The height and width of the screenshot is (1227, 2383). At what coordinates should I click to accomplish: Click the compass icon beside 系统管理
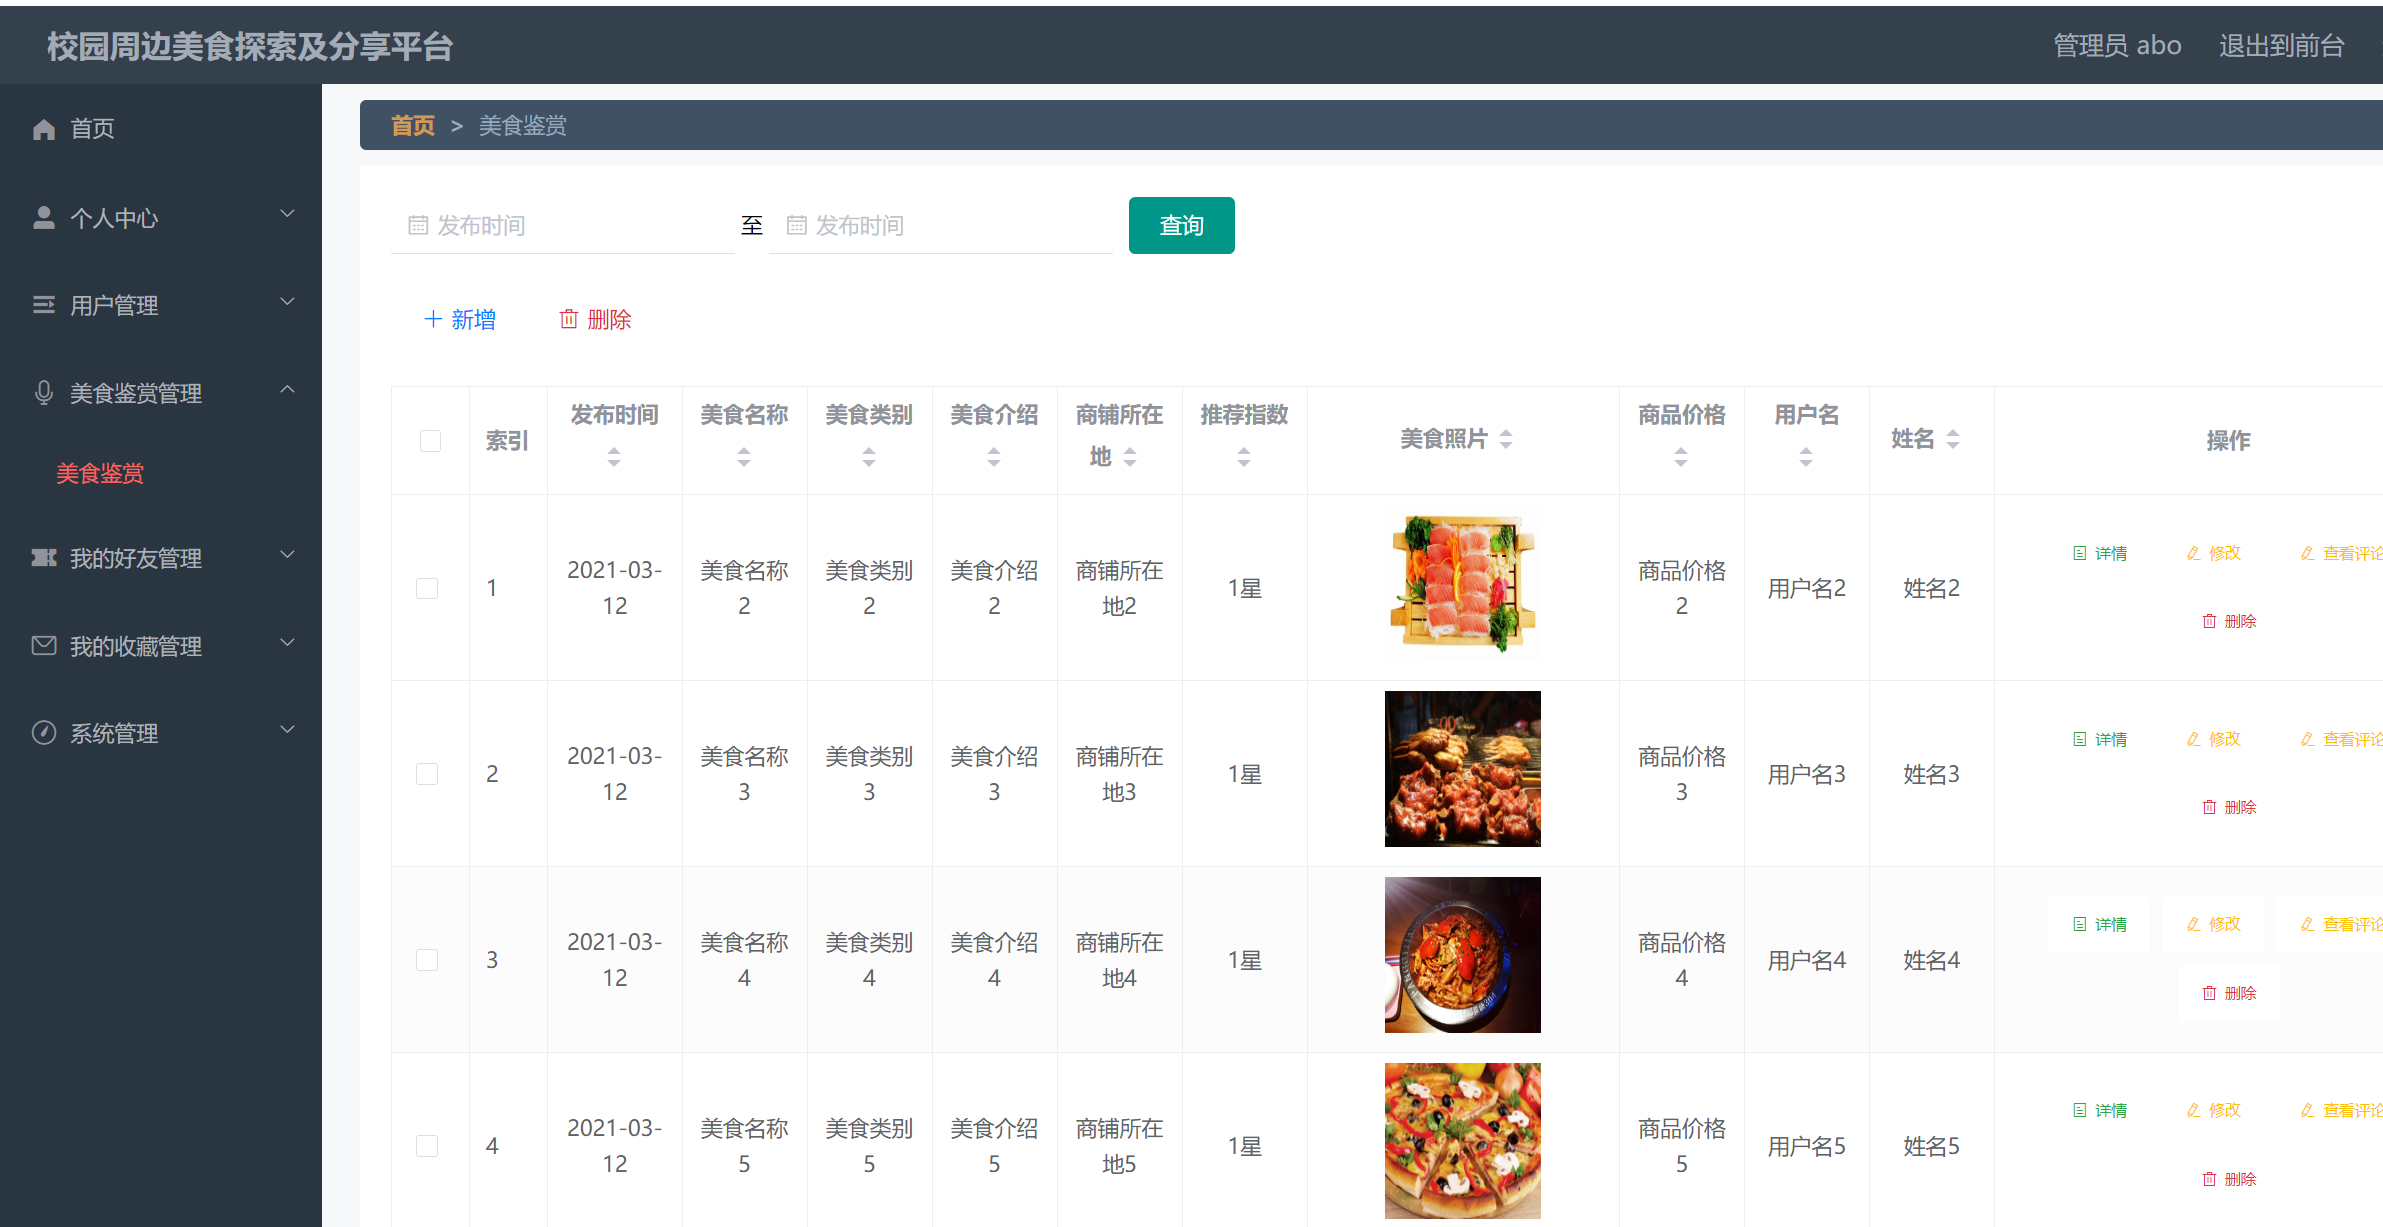pos(43,732)
